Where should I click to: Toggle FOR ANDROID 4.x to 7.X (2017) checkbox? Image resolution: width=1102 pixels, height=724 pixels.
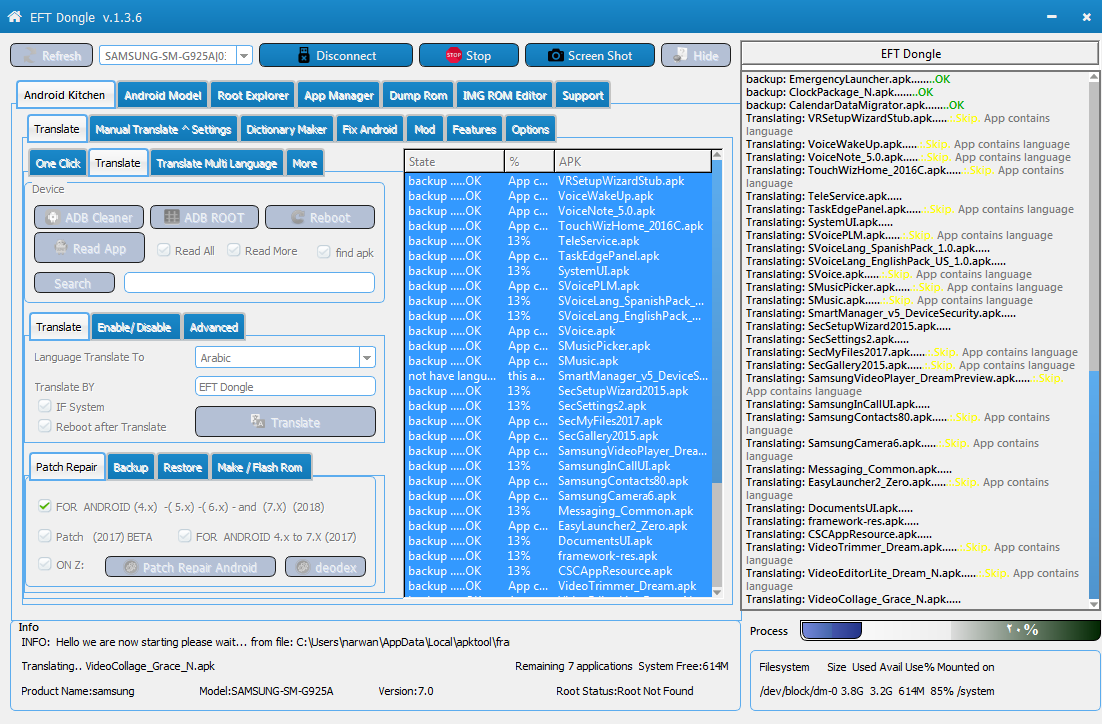click(185, 536)
